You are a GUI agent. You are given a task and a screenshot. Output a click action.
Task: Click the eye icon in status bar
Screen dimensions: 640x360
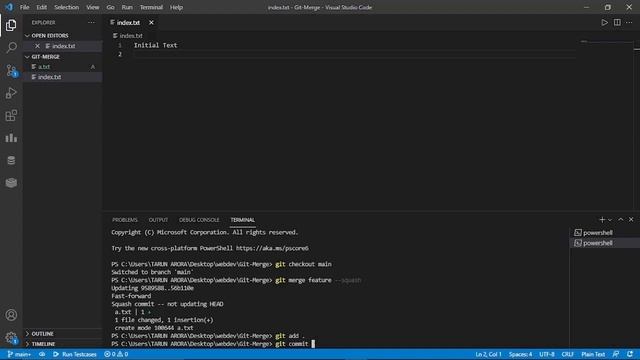click(x=42, y=354)
